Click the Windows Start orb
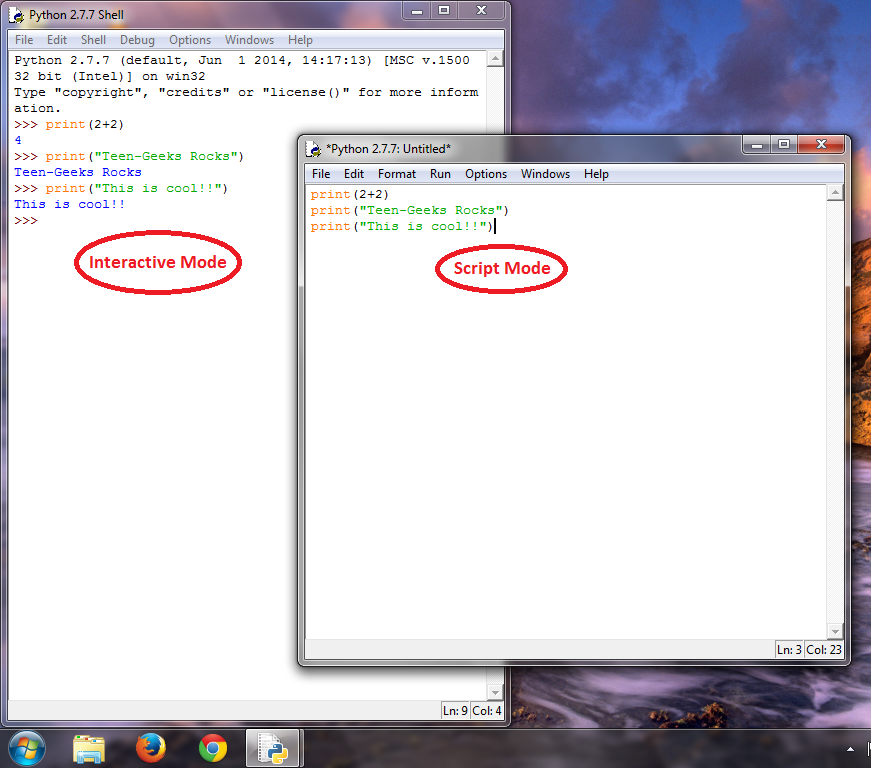871x768 pixels. (26, 747)
